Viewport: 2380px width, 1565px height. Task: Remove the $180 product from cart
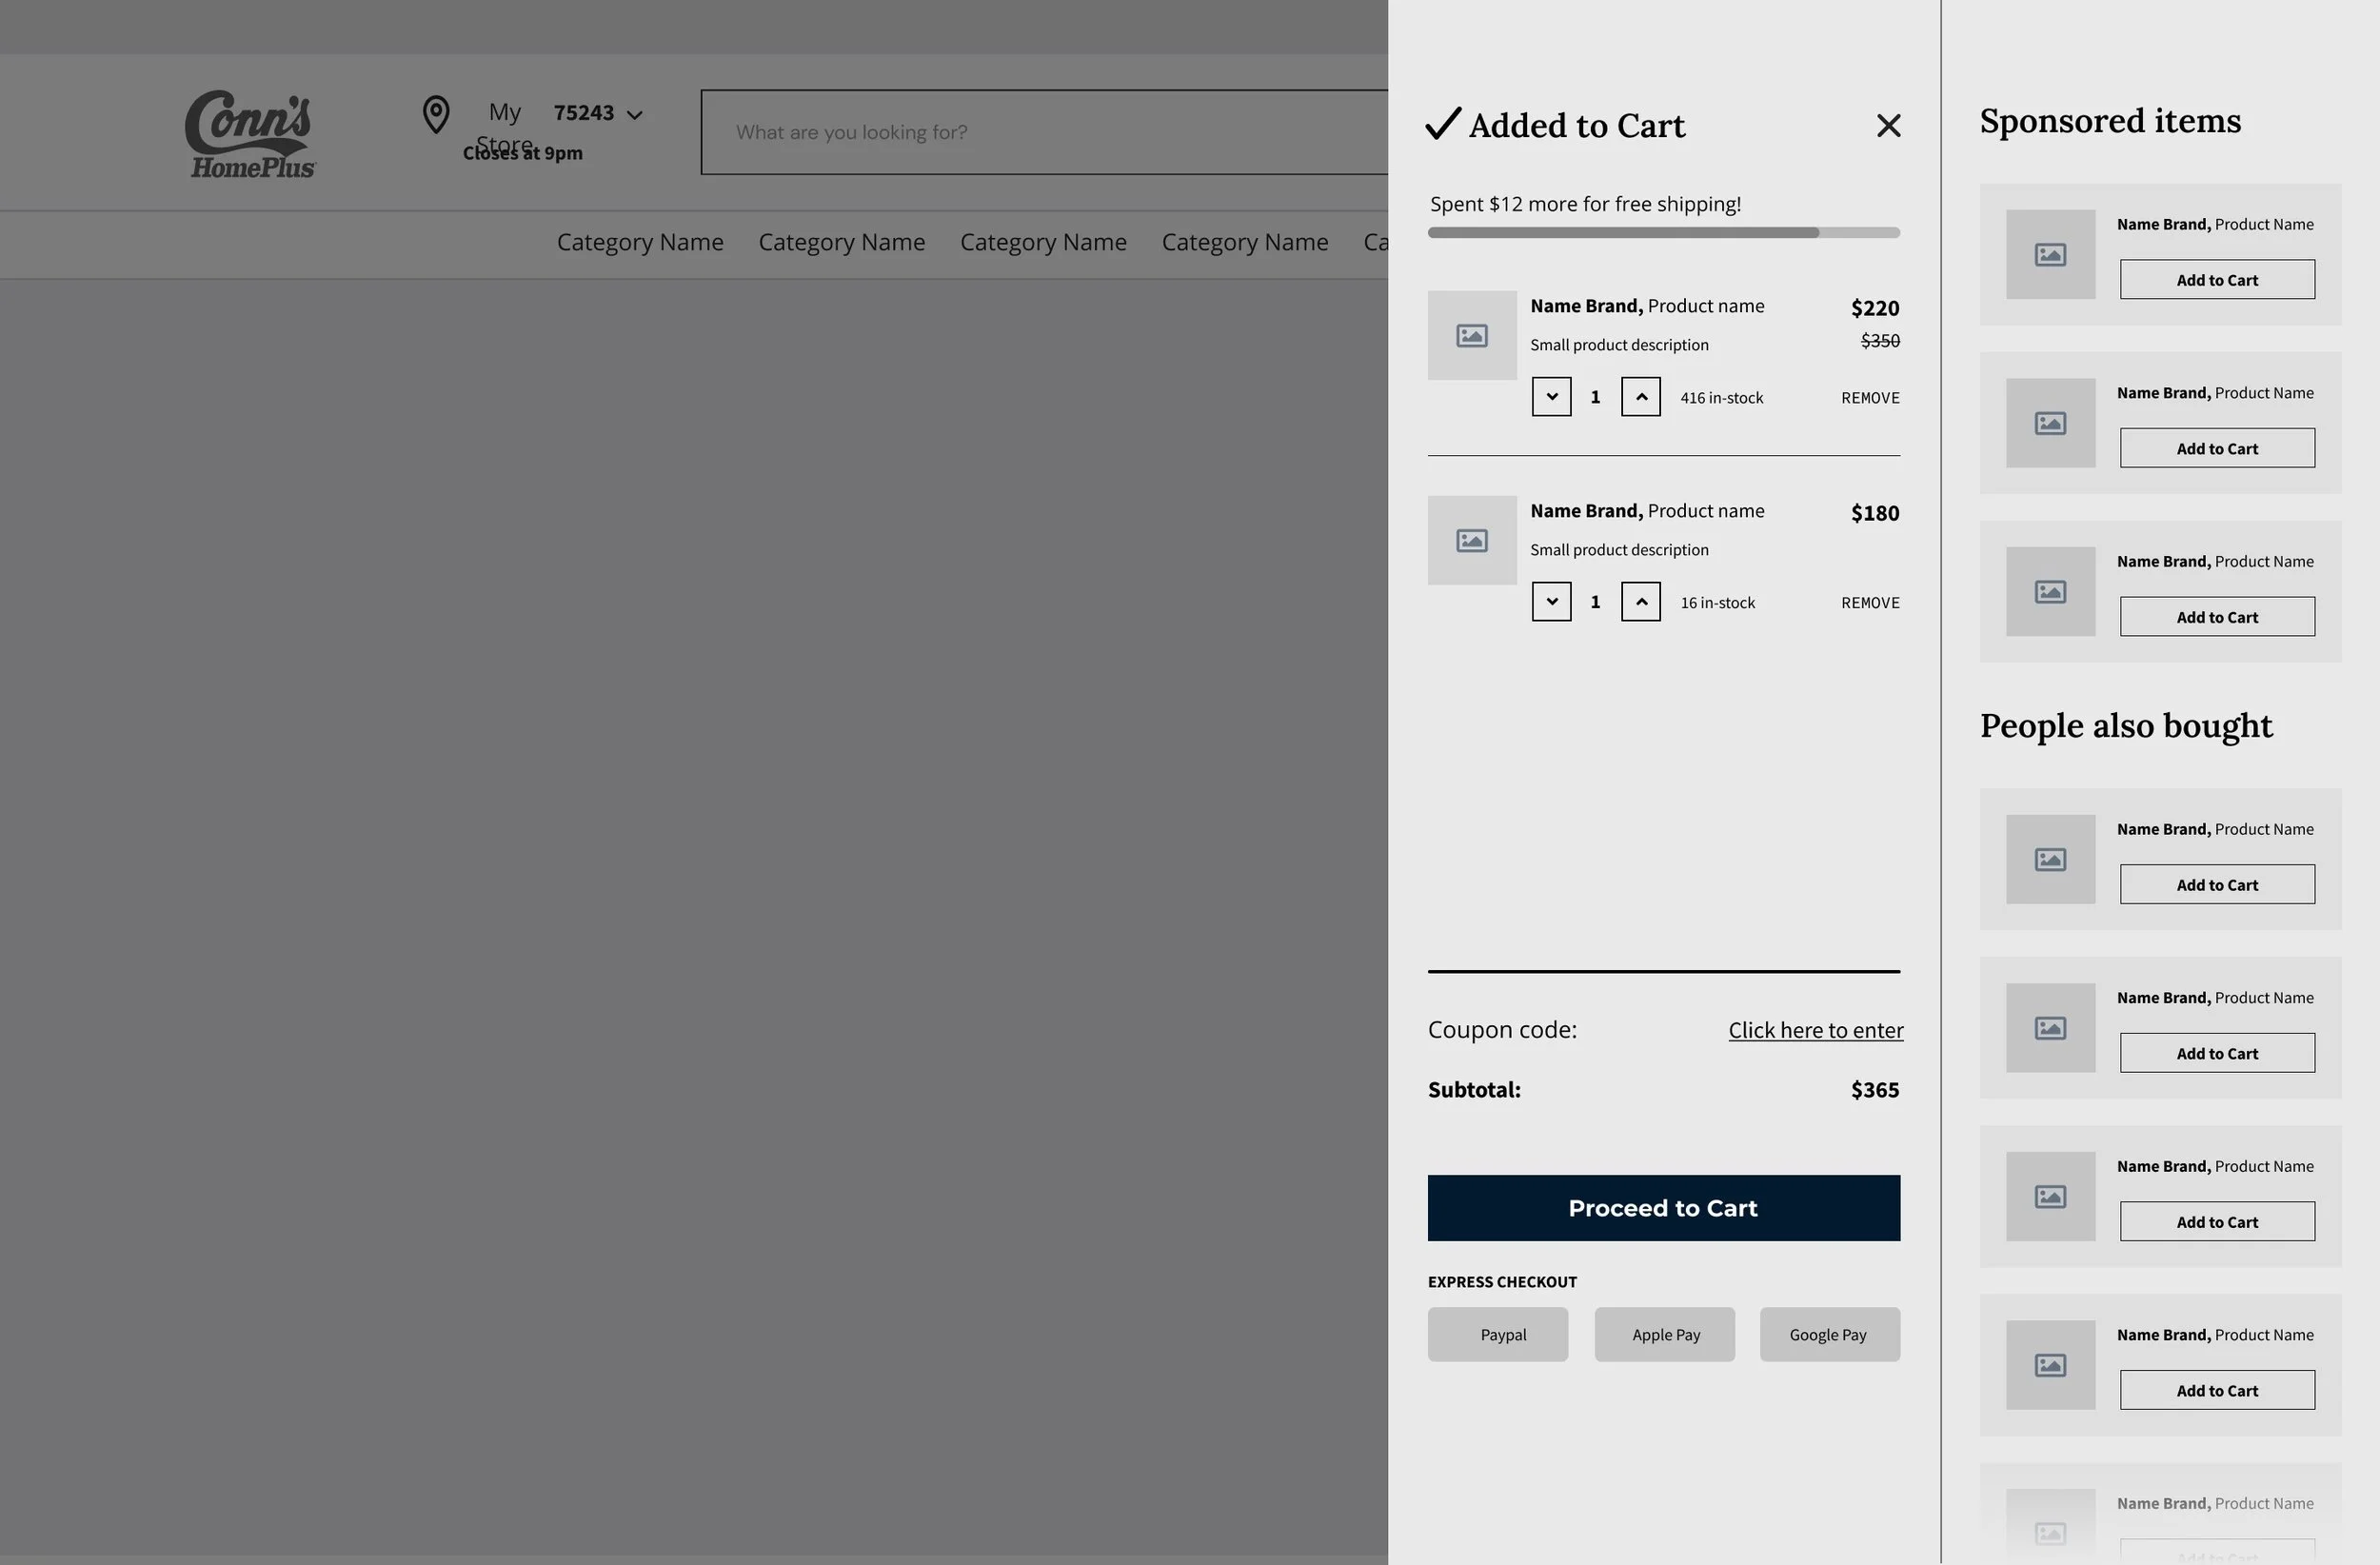coord(1869,603)
